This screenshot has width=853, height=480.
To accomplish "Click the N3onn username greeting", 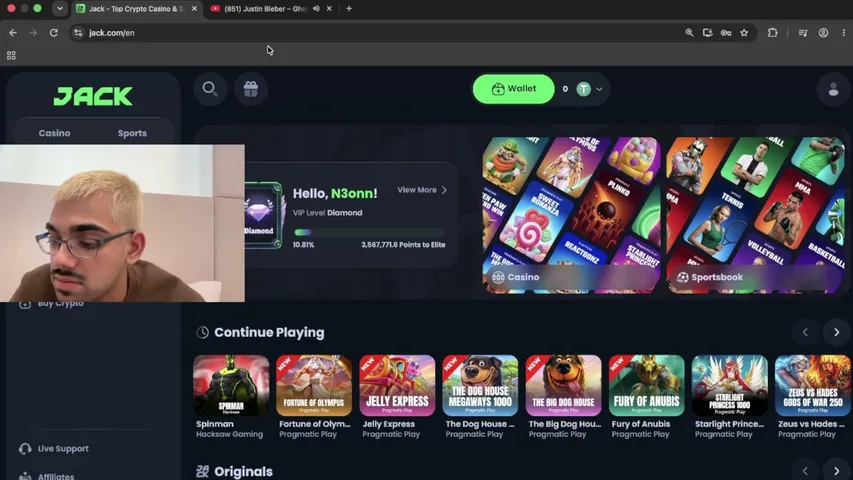I will [x=353, y=193].
